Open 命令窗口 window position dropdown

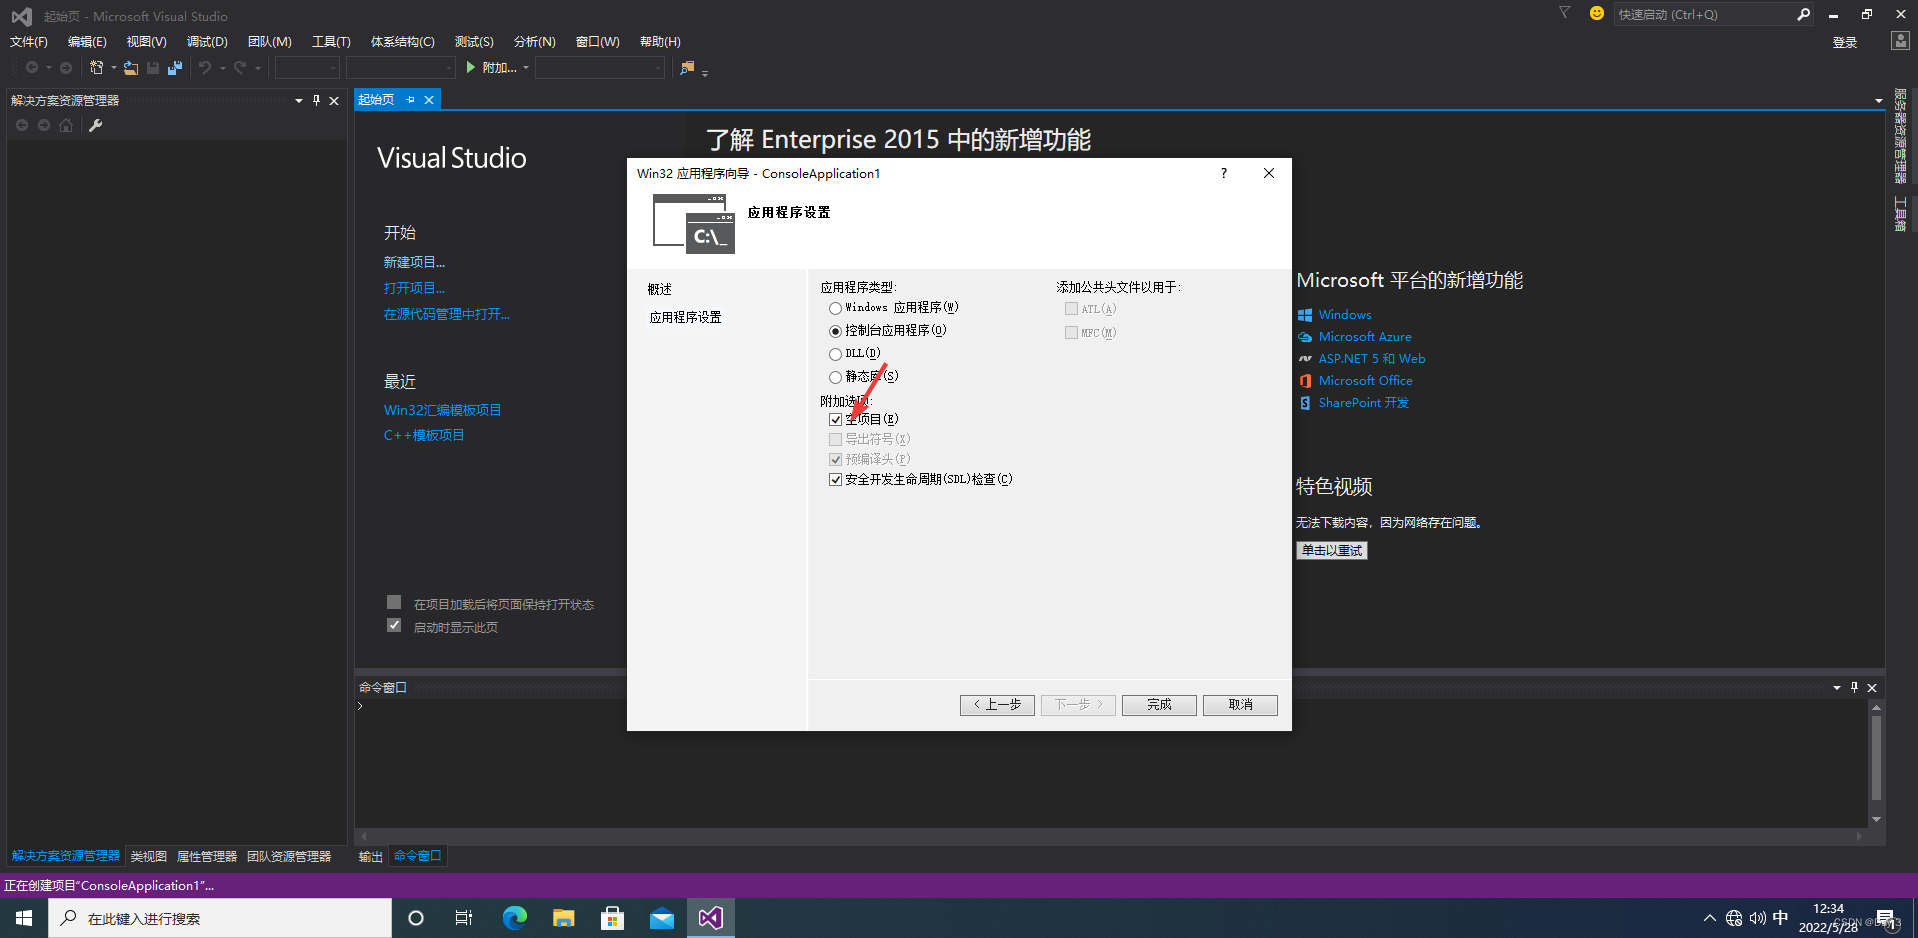1836,687
